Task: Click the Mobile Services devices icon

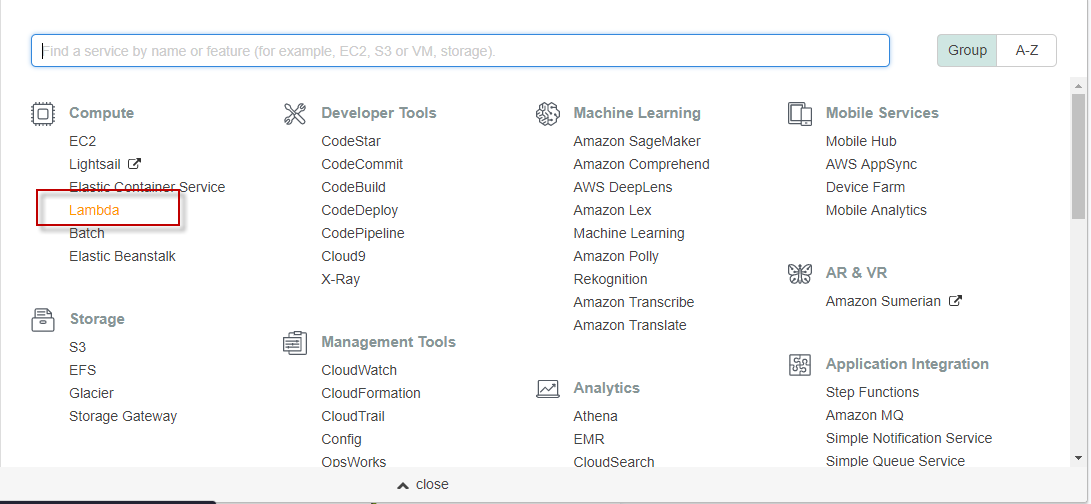Action: point(799,114)
